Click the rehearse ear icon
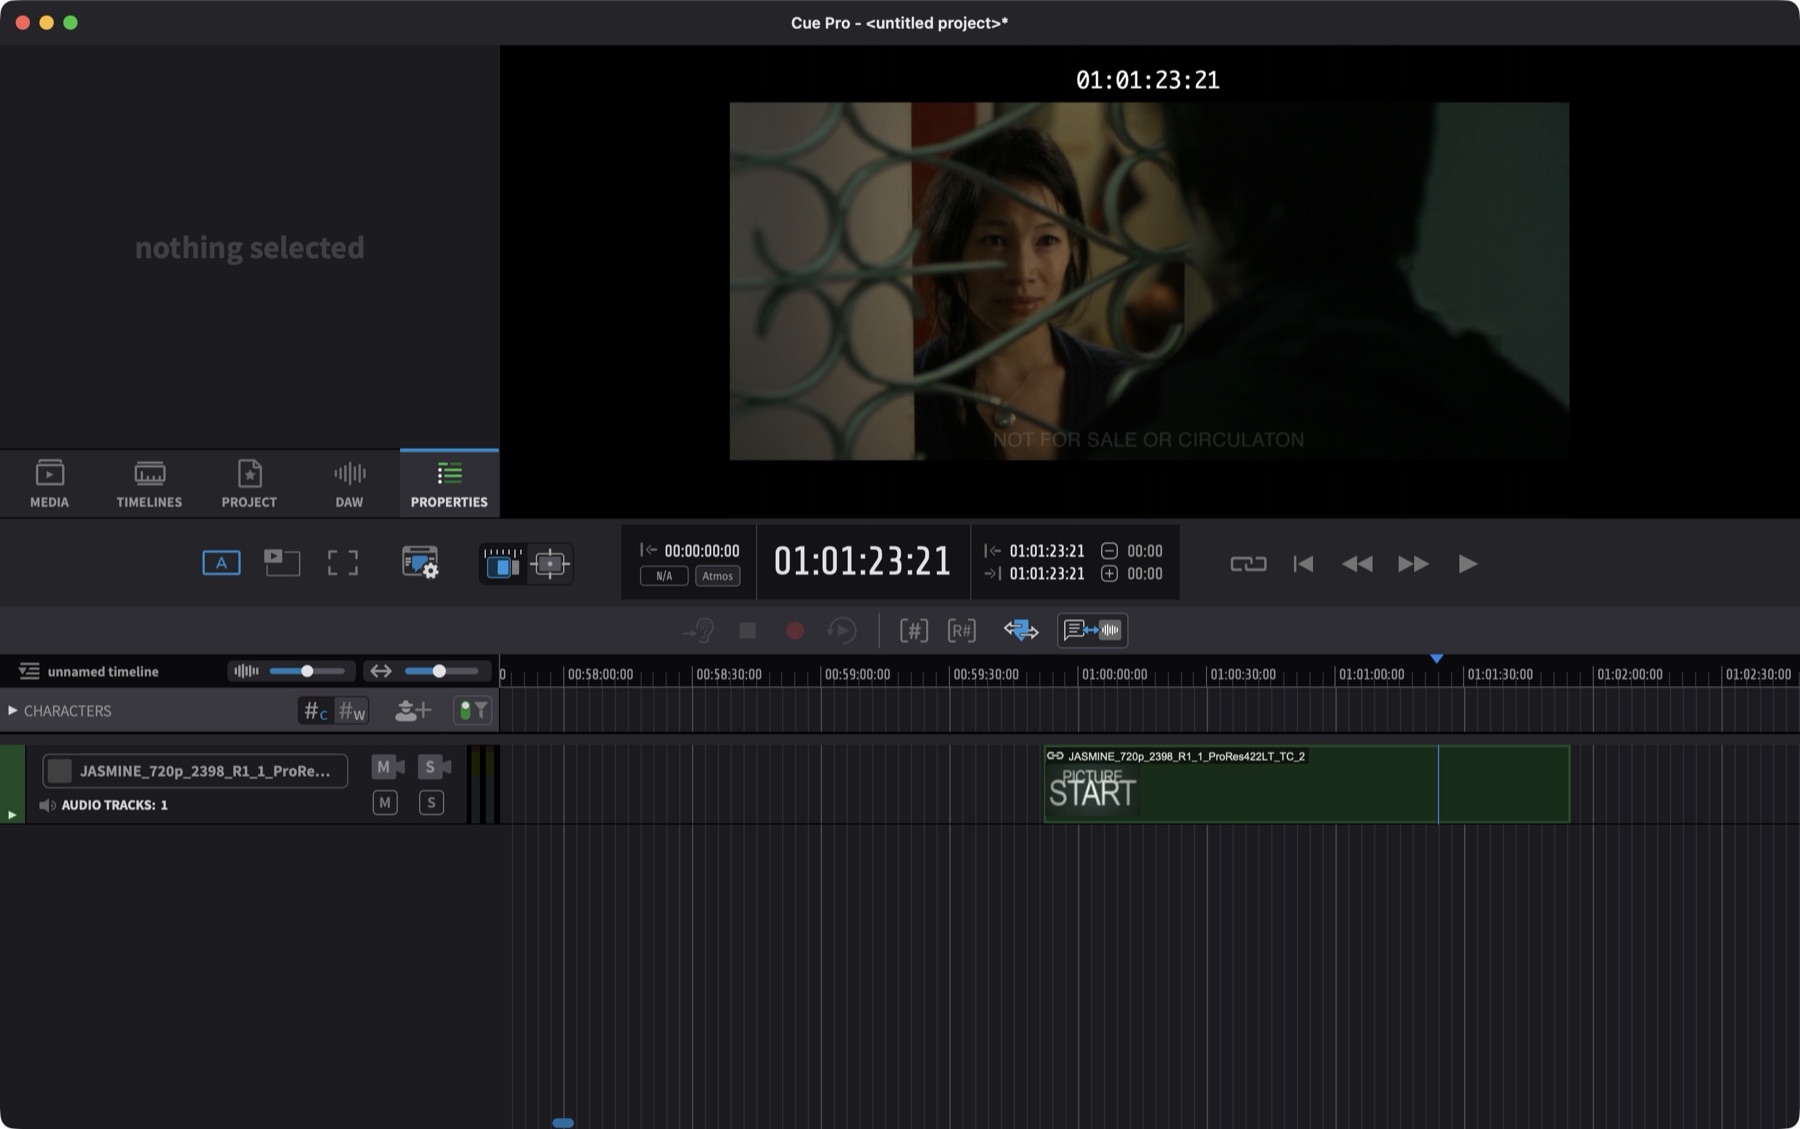 pyautogui.click(x=698, y=631)
